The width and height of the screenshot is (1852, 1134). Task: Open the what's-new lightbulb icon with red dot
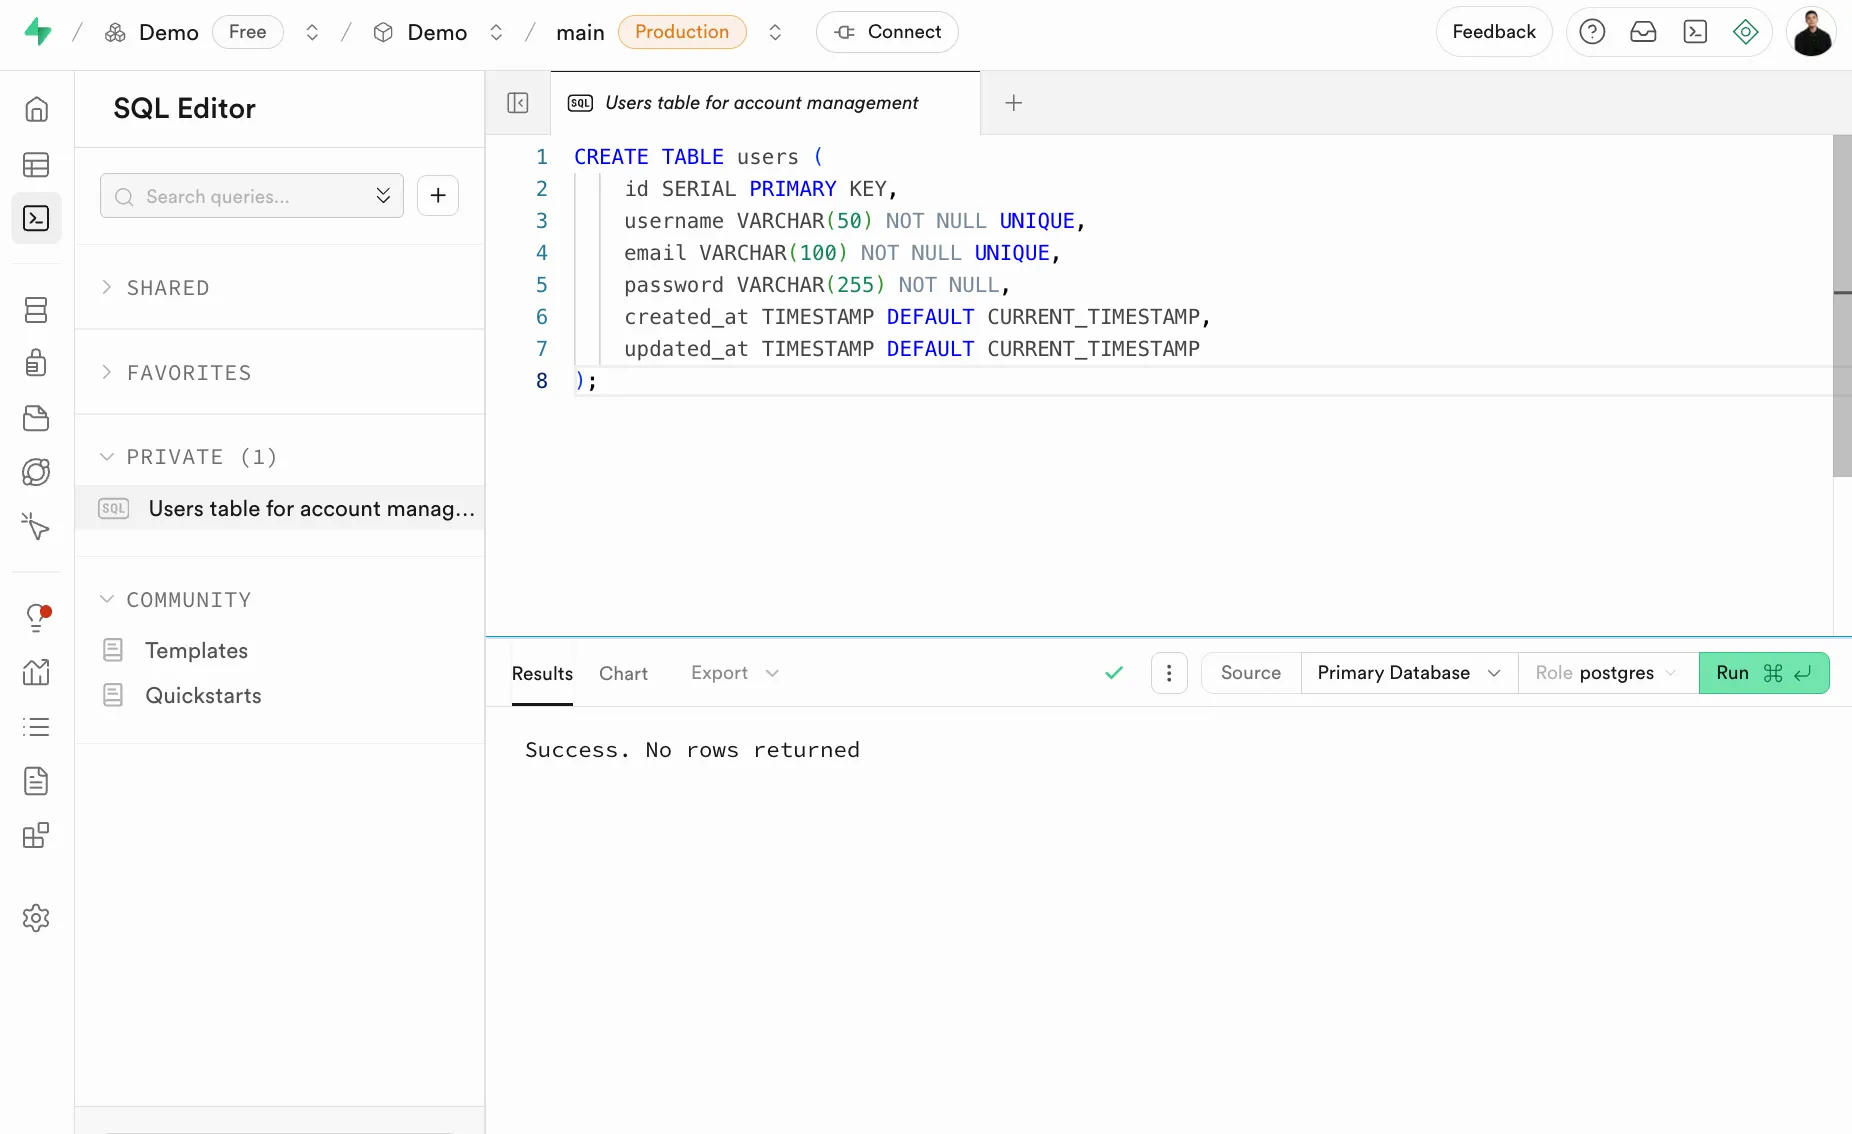tap(38, 617)
